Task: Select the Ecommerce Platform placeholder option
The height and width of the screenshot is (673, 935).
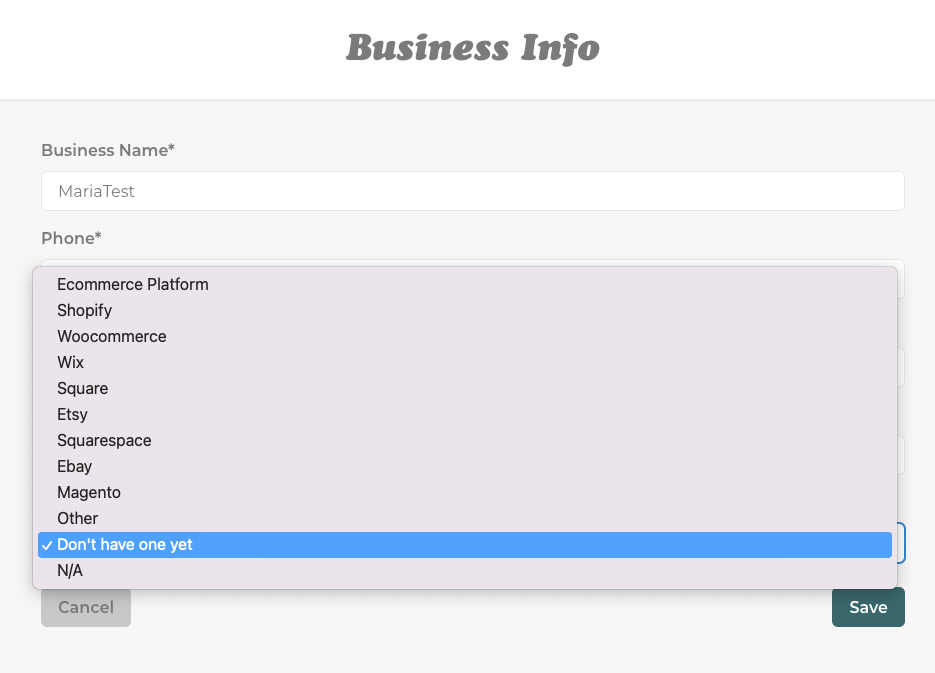Action: point(465,284)
